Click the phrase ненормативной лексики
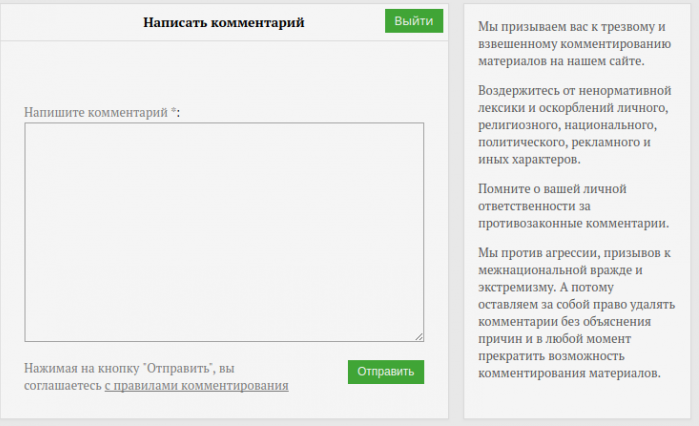 click(x=600, y=98)
